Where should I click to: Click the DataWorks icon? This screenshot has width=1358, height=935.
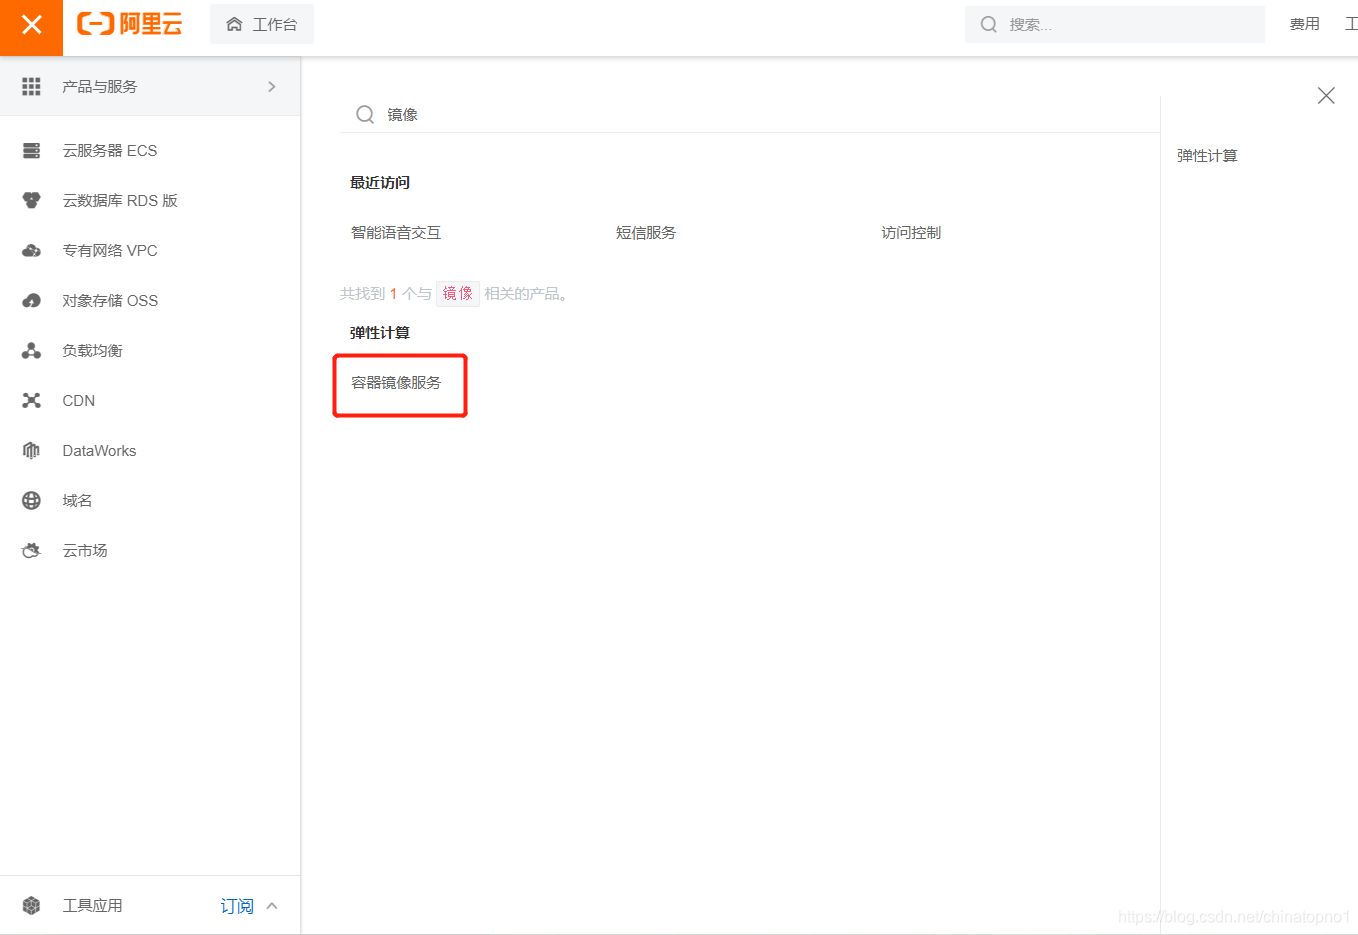(x=32, y=451)
